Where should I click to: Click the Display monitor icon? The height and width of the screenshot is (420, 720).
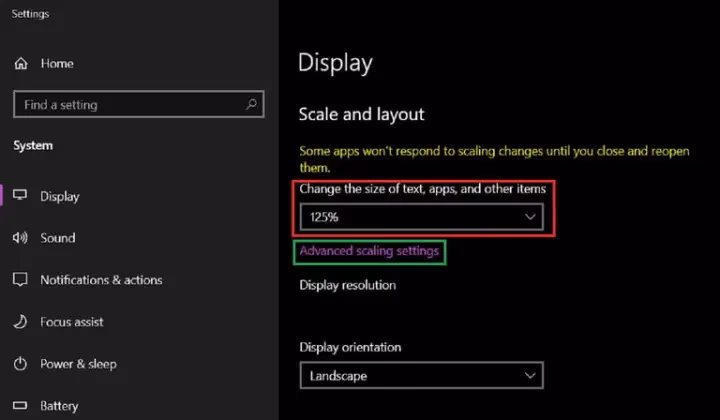click(x=20, y=195)
